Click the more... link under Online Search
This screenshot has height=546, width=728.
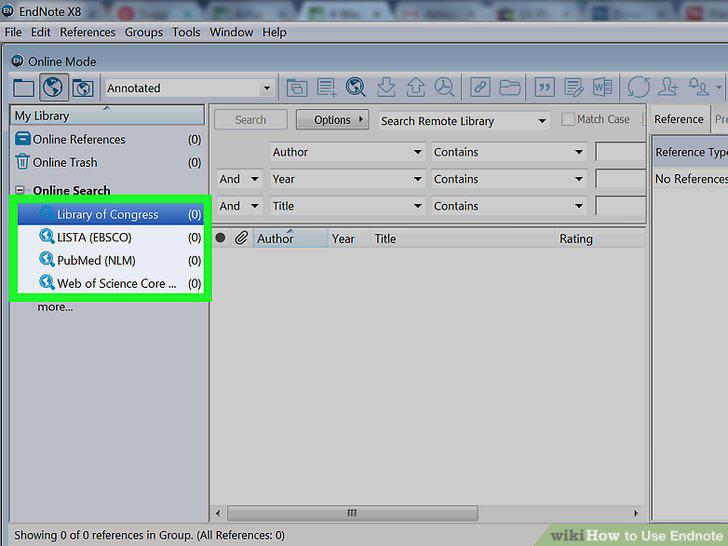55,307
